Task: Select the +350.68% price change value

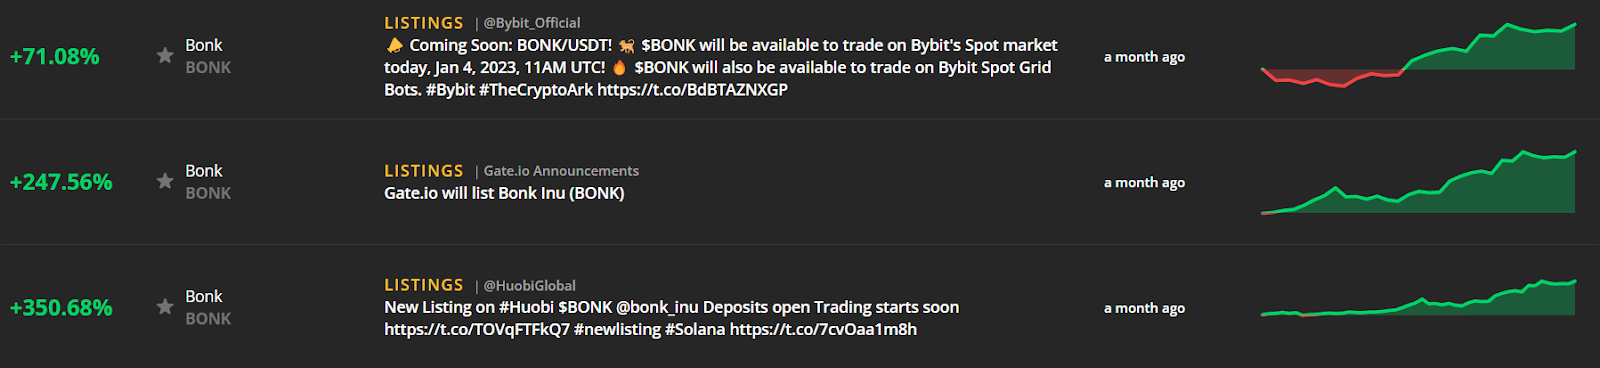Action: point(61,308)
